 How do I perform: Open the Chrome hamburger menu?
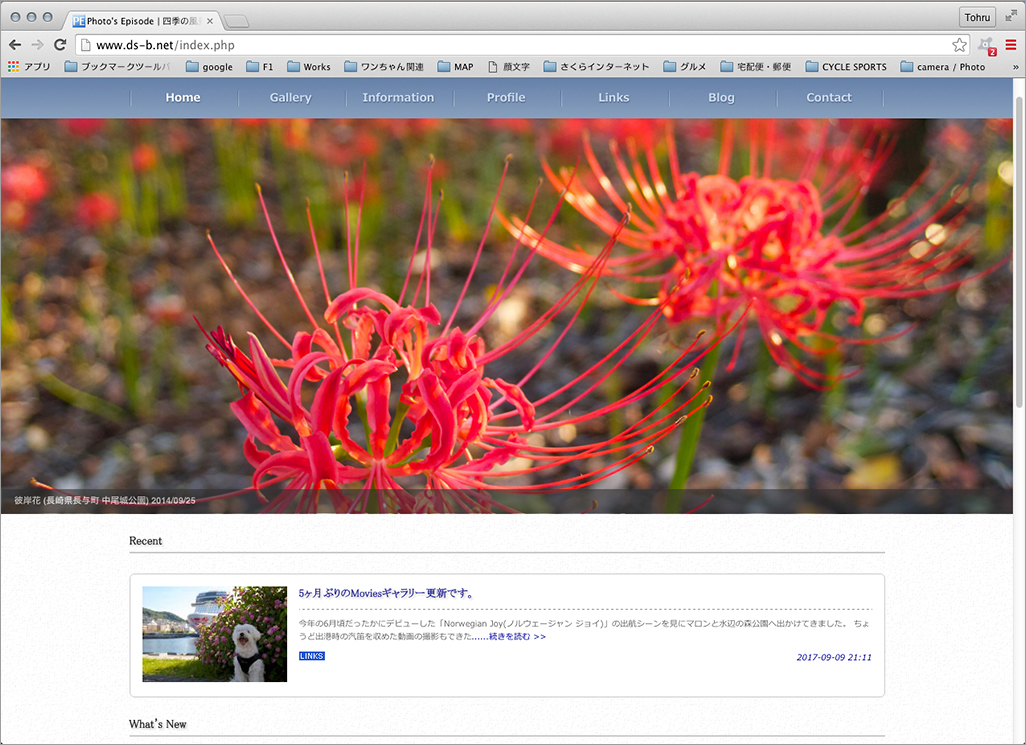[x=1011, y=45]
